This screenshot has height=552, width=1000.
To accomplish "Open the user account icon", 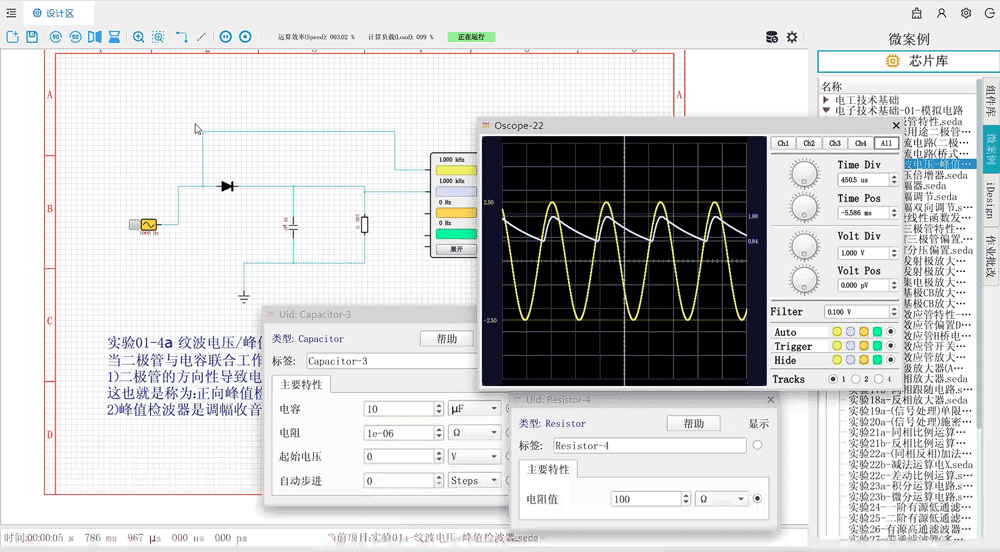I will pos(941,13).
